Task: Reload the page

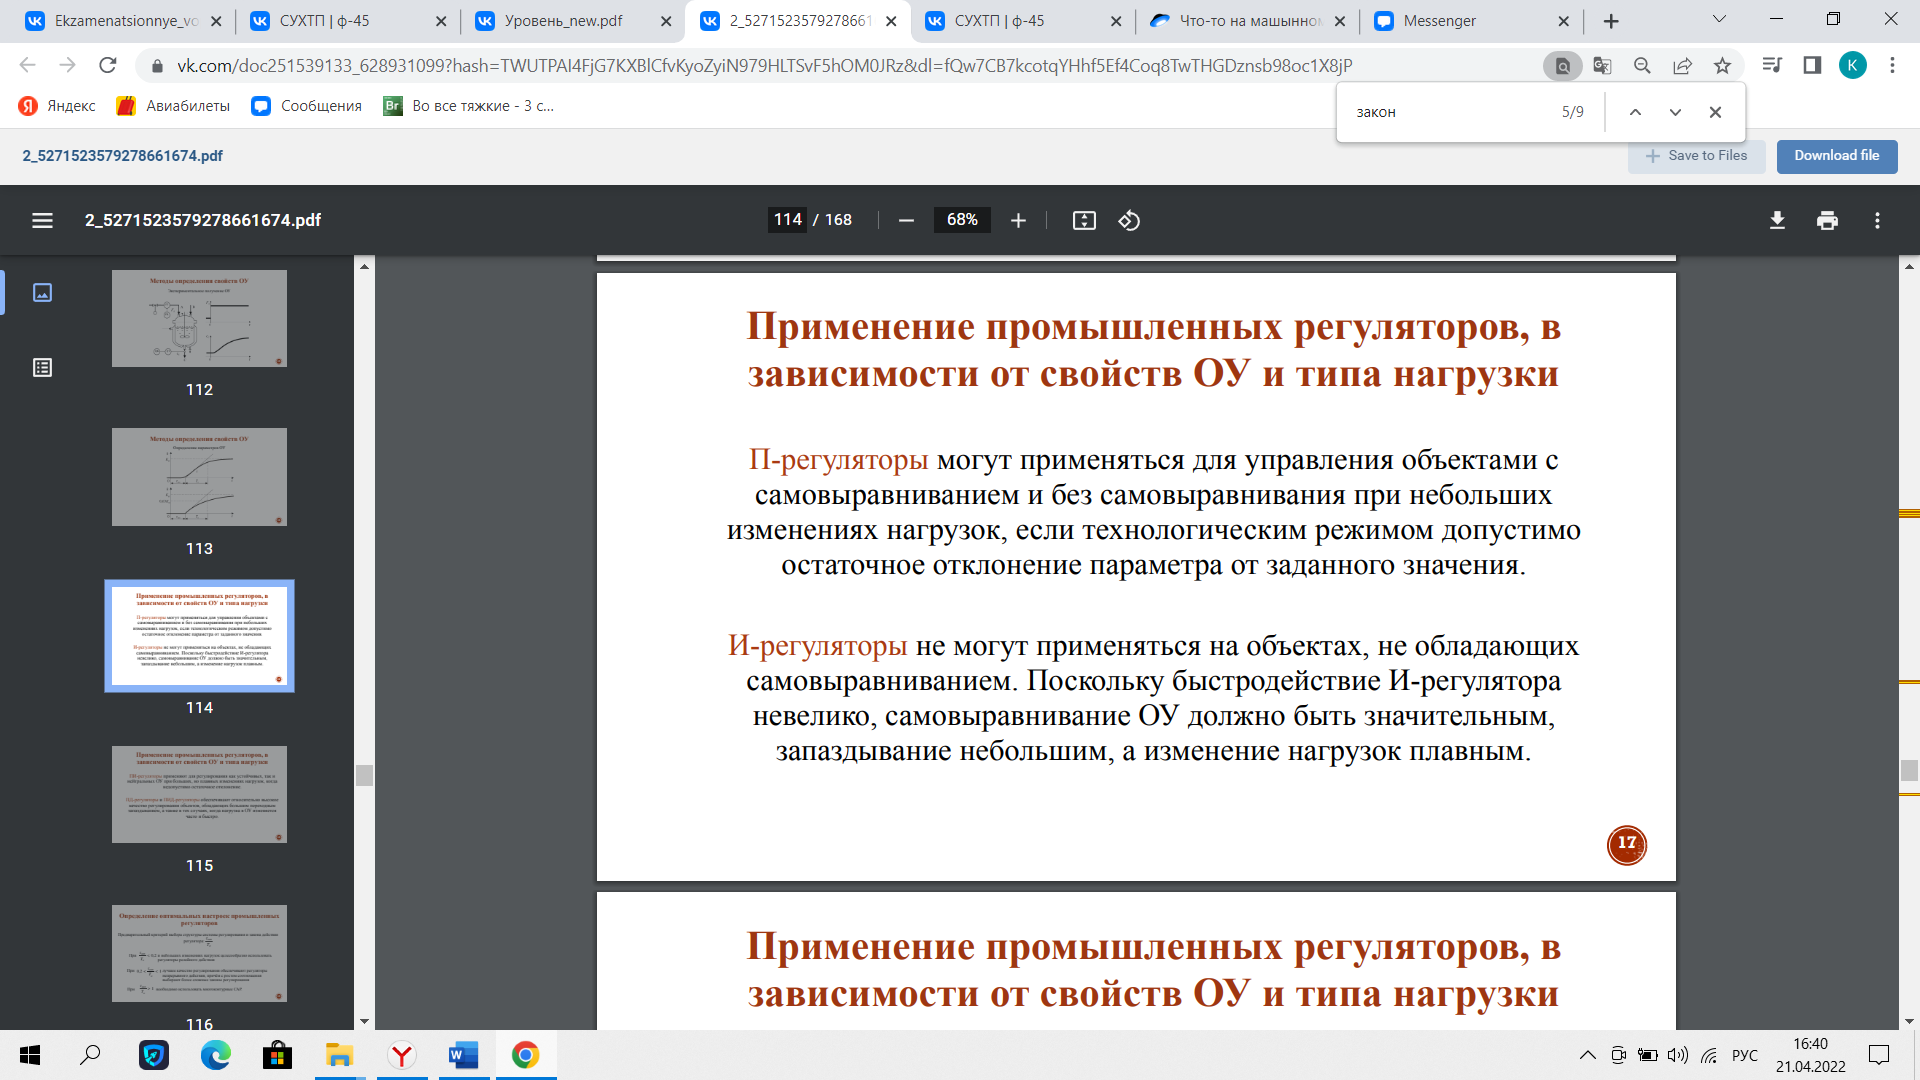Action: tap(107, 65)
